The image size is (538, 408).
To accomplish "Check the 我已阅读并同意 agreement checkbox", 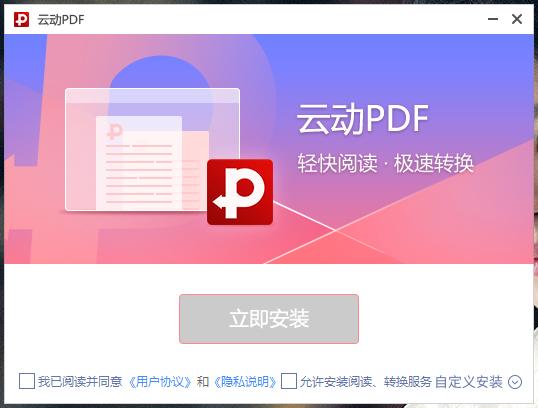I will coord(27,381).
